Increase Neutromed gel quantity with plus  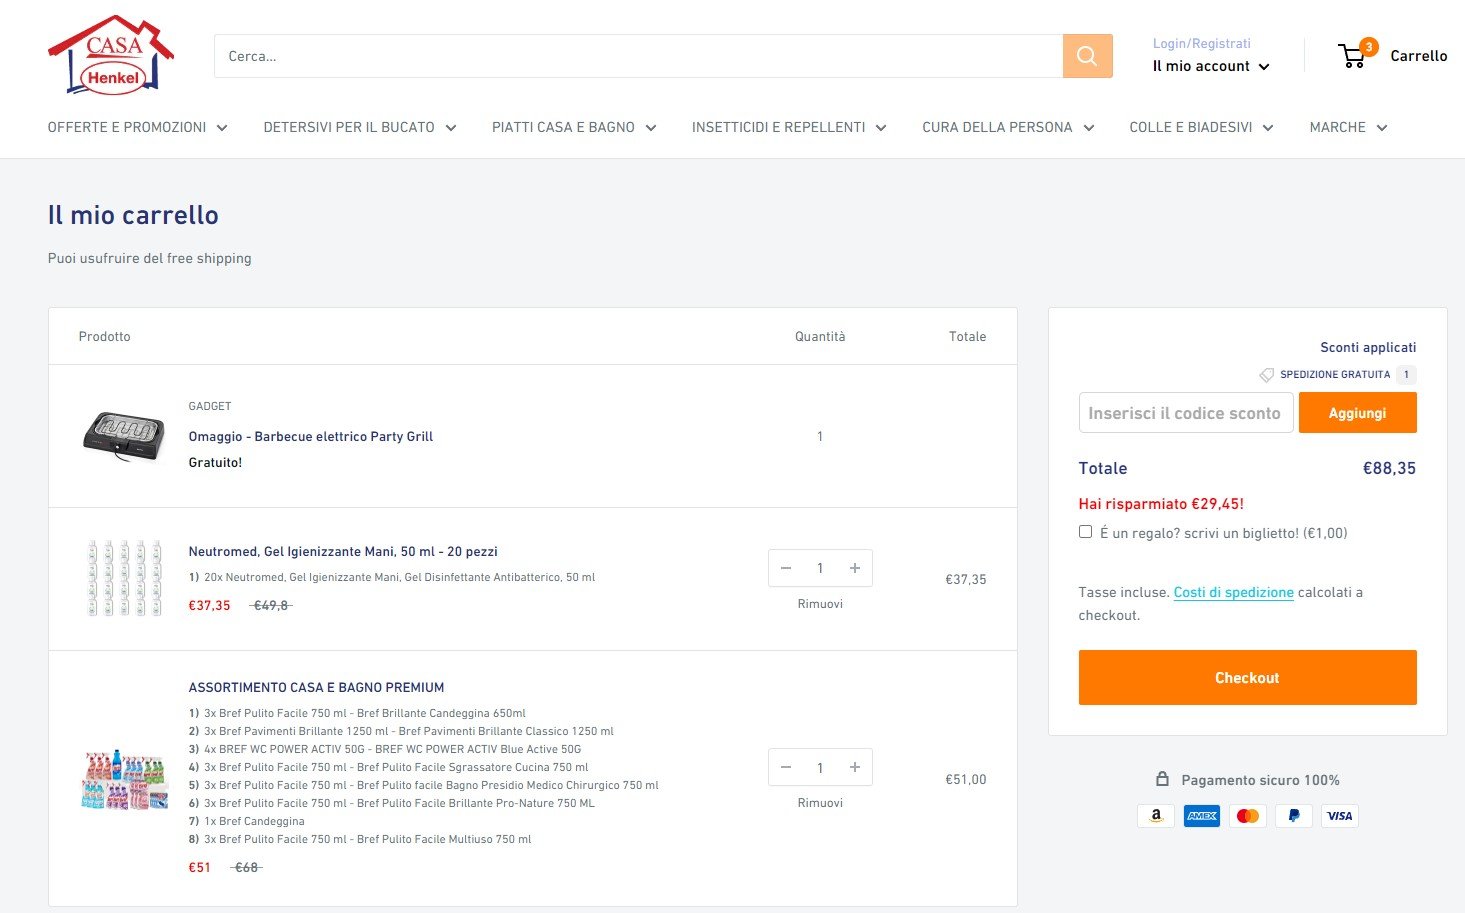tap(855, 568)
